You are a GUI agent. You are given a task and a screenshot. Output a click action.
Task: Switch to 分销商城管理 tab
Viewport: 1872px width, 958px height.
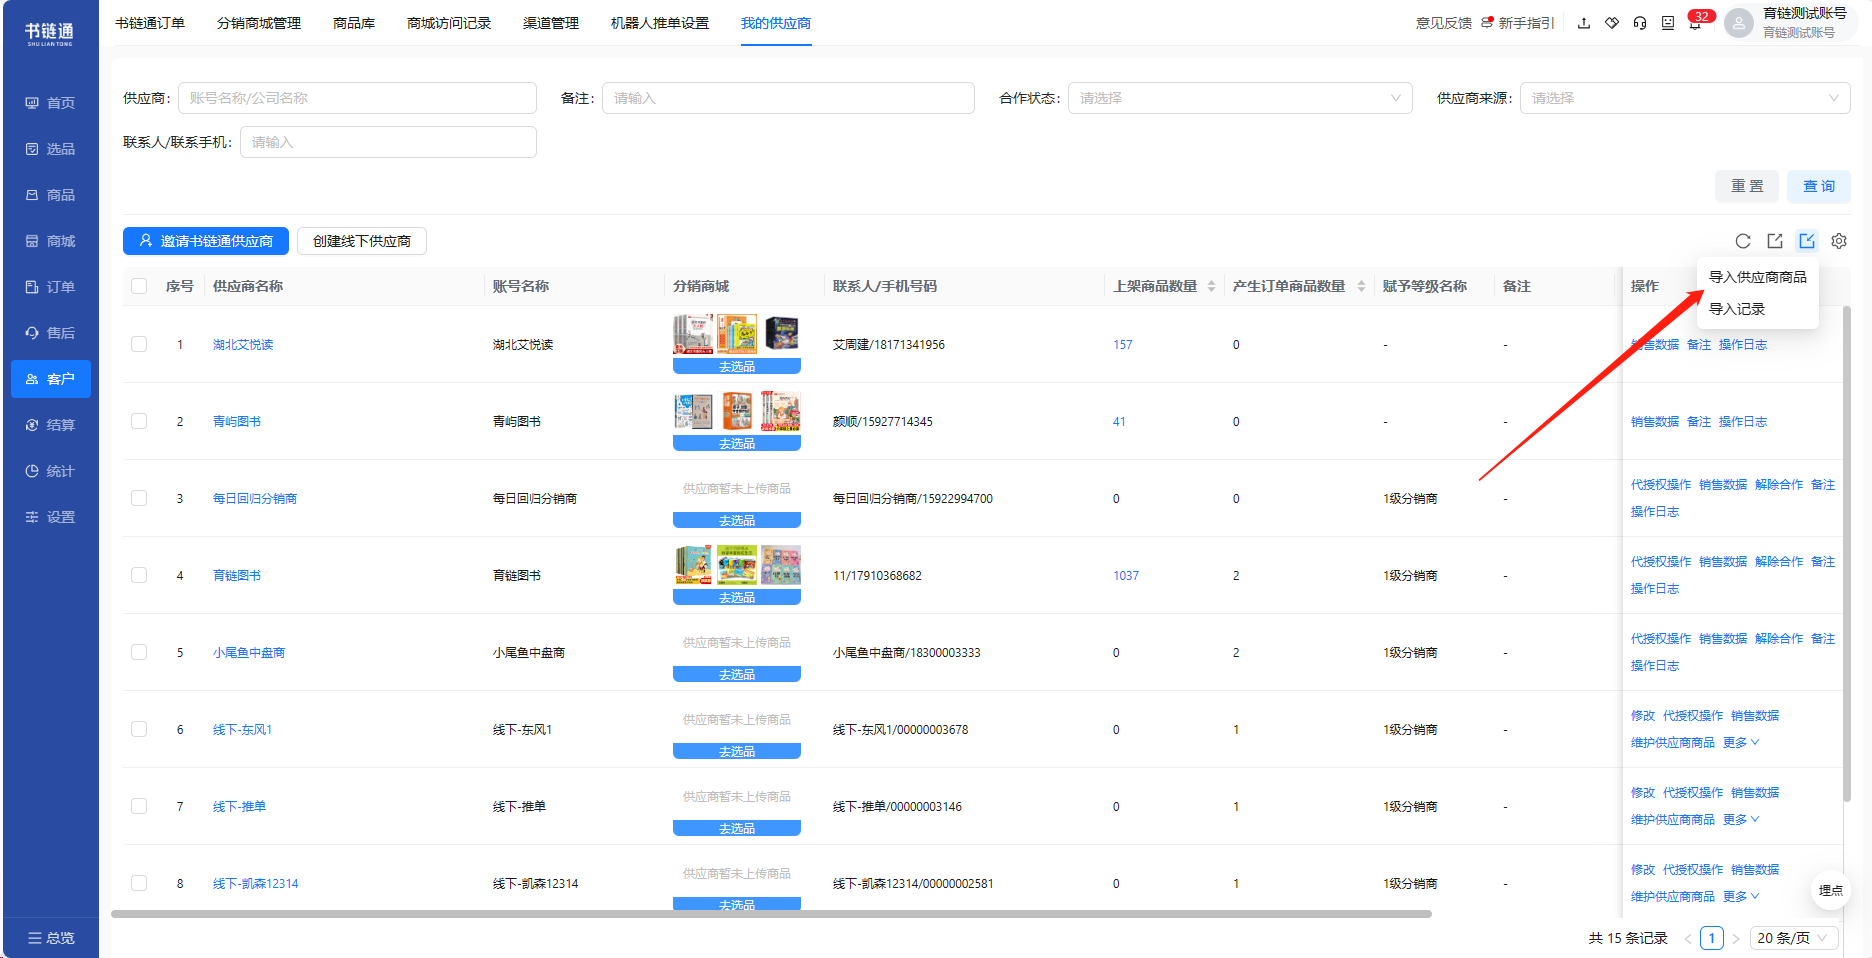pyautogui.click(x=259, y=23)
